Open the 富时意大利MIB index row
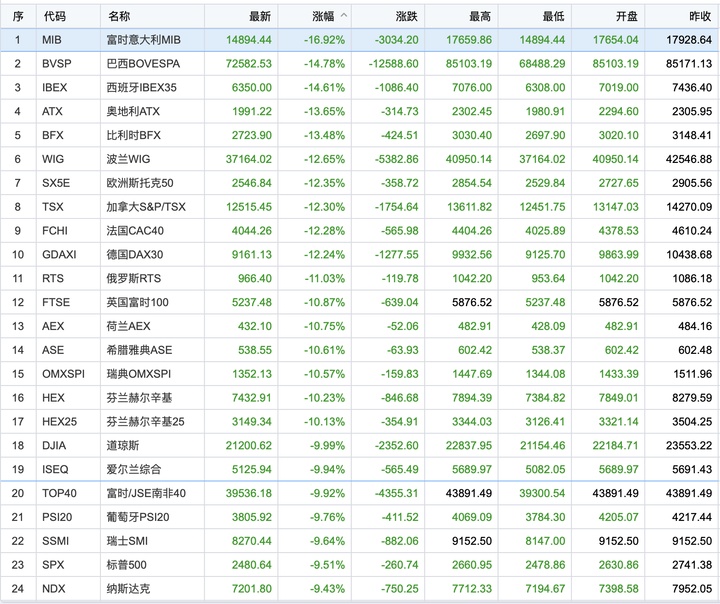The image size is (720, 604). (360, 40)
